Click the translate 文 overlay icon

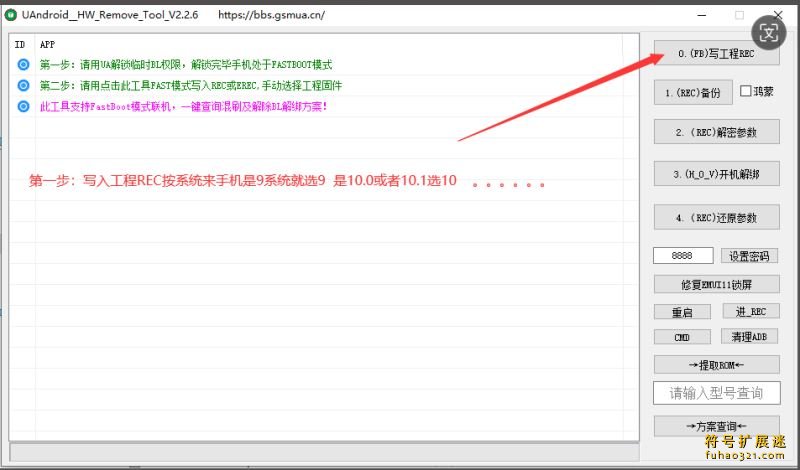point(768,33)
